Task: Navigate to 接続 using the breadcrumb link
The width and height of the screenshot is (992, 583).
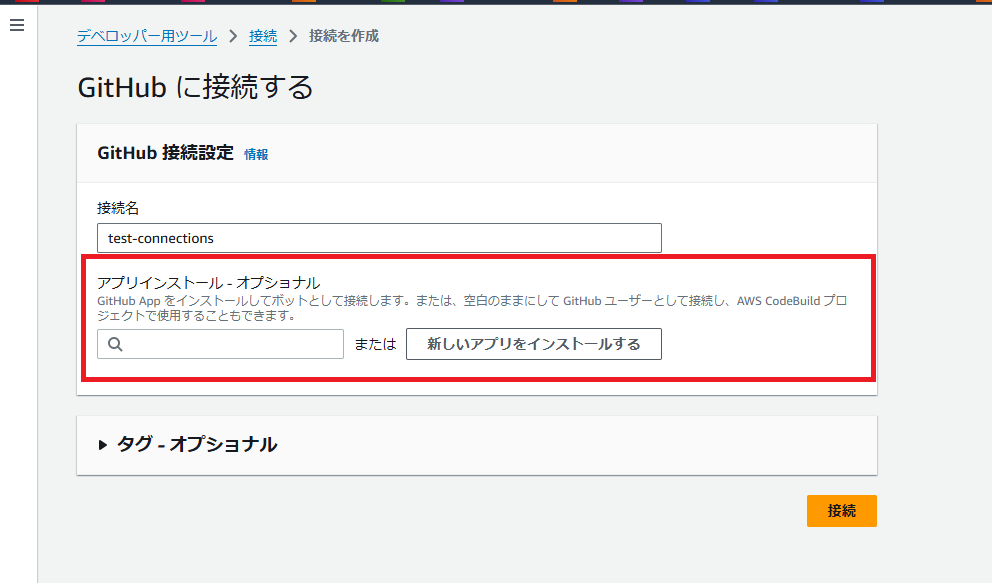Action: [262, 35]
